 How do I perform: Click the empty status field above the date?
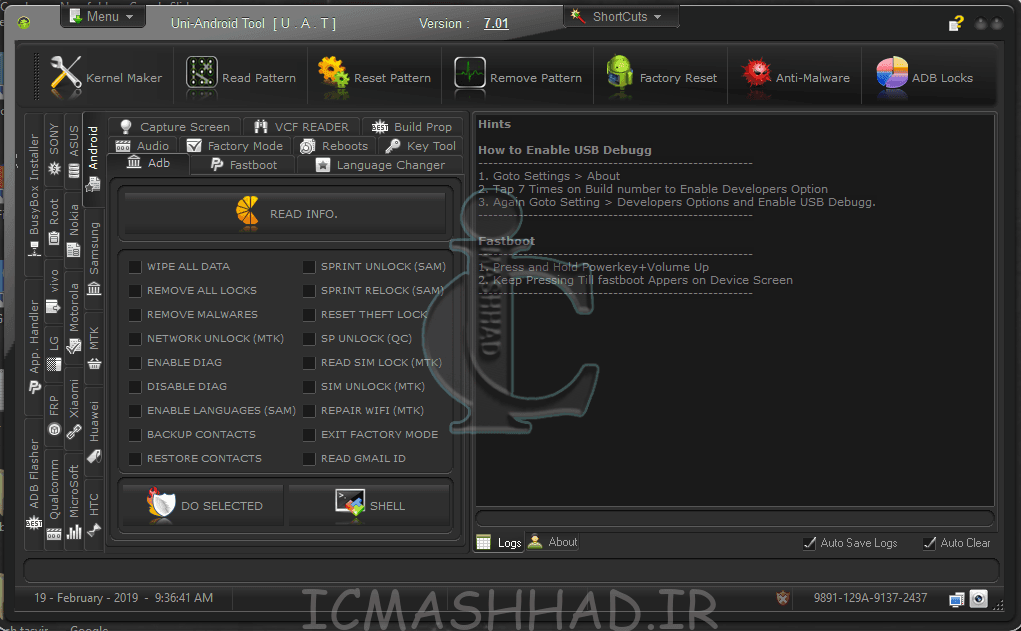coord(511,570)
